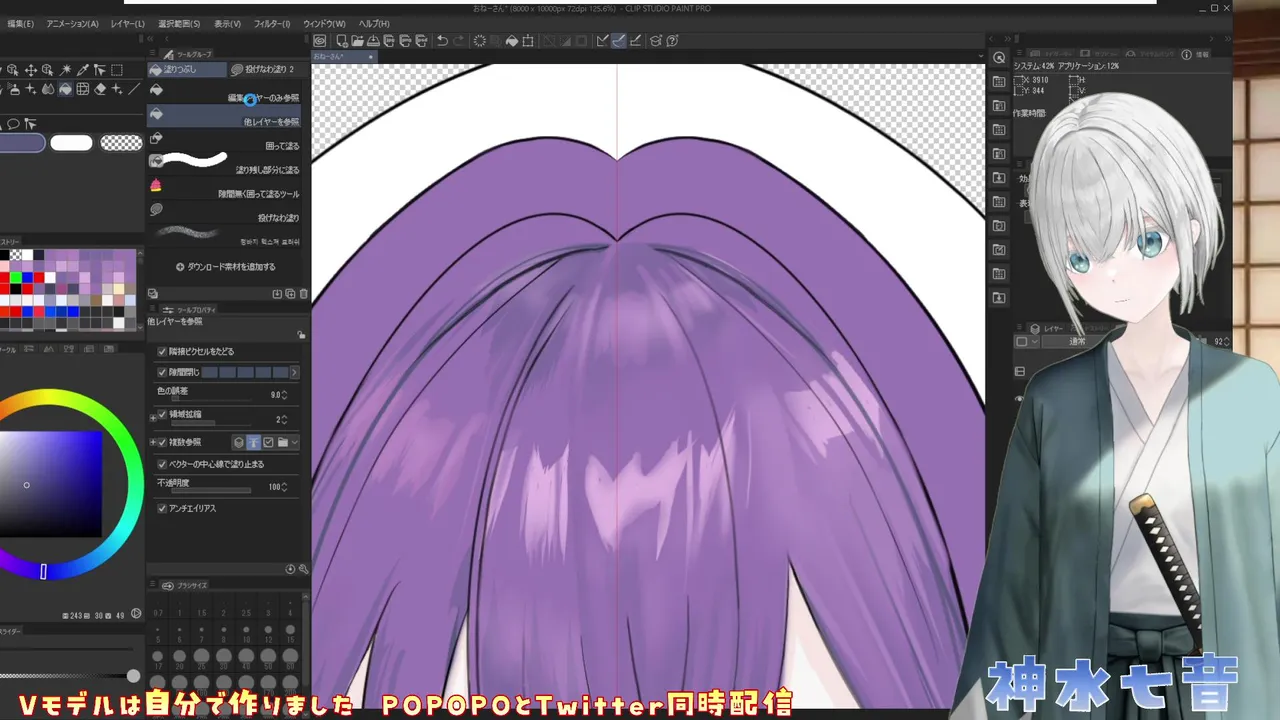
Task: Click the 不透明度 slider bar
Action: (x=211, y=491)
